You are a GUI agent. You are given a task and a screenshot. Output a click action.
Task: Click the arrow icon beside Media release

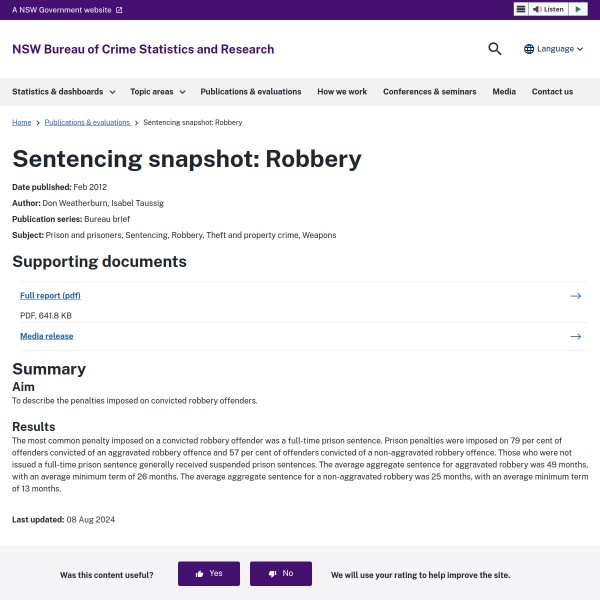pos(575,336)
